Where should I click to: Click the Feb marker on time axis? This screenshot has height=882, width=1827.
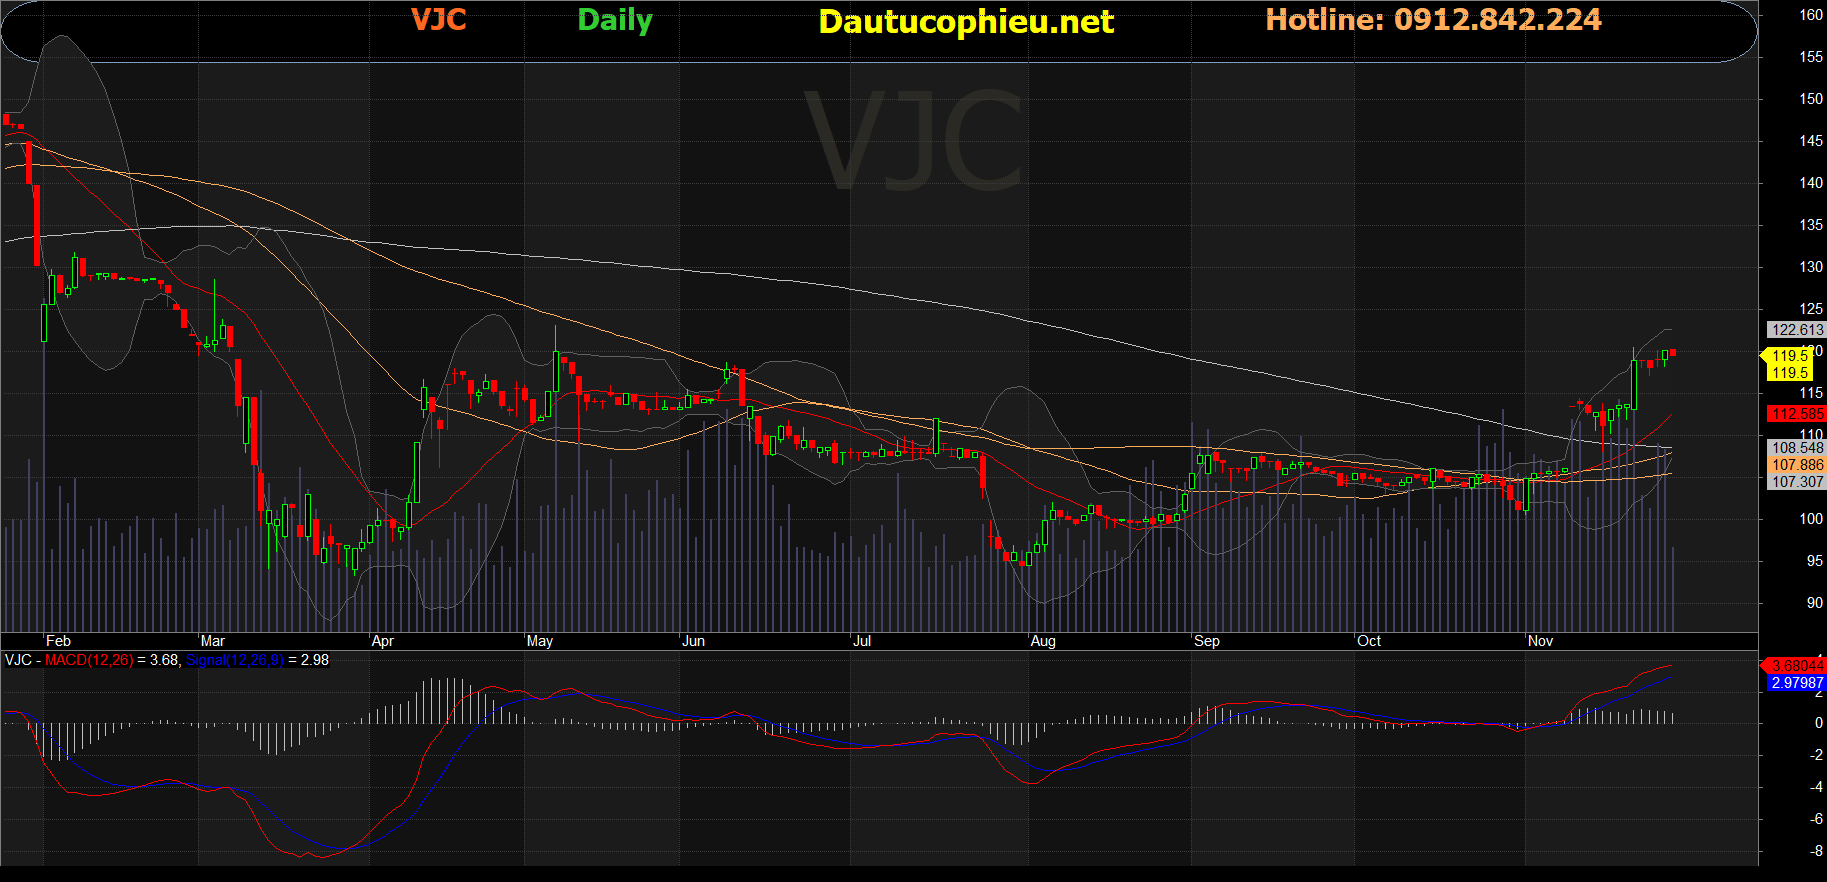pyautogui.click(x=58, y=641)
